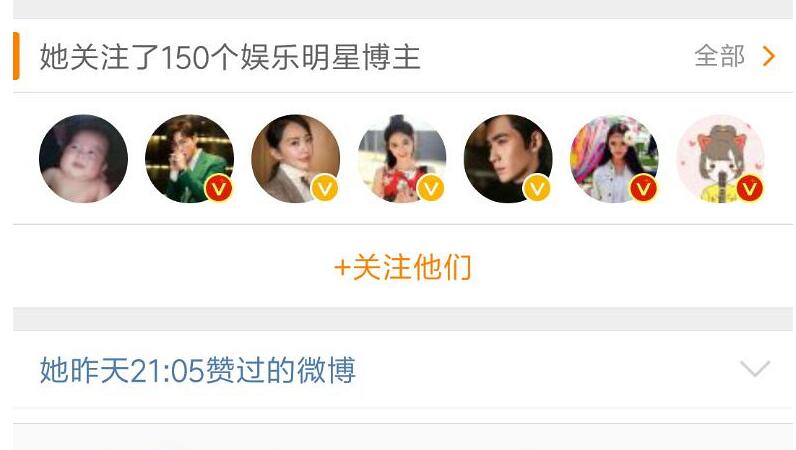This screenshot has width=796, height=450.
Task: Open the woman with flower hairpiece avatar
Action: tap(614, 158)
